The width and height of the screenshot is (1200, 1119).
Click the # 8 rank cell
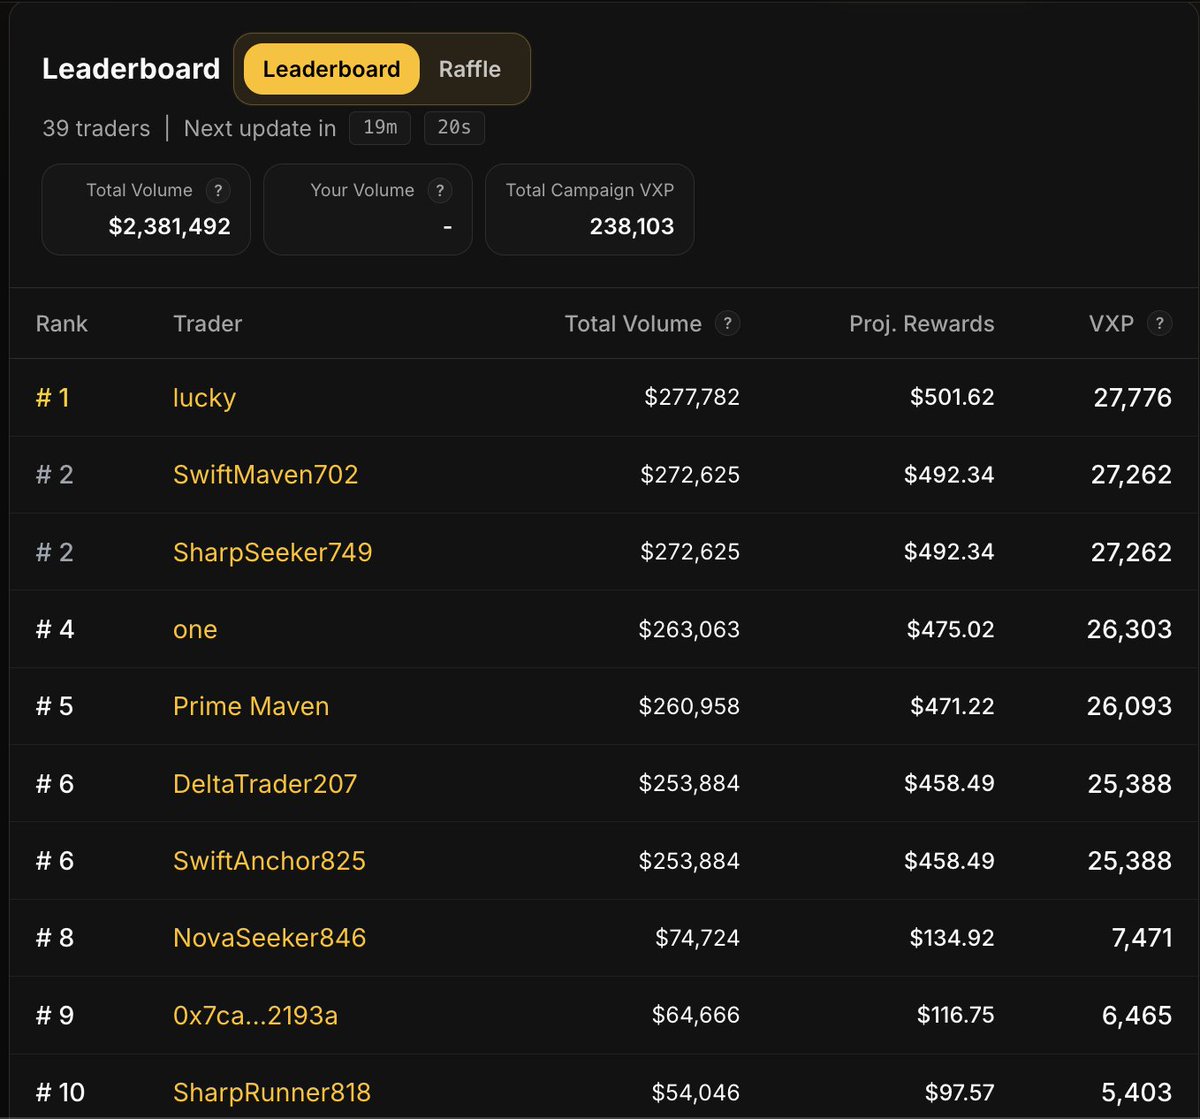pos(55,938)
